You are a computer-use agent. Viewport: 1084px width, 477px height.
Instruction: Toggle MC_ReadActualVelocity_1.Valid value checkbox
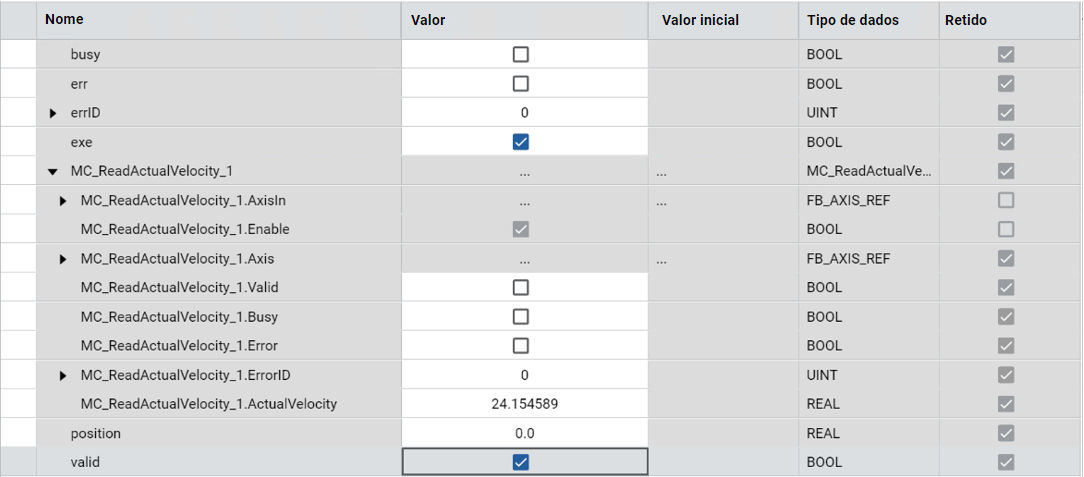[520, 287]
